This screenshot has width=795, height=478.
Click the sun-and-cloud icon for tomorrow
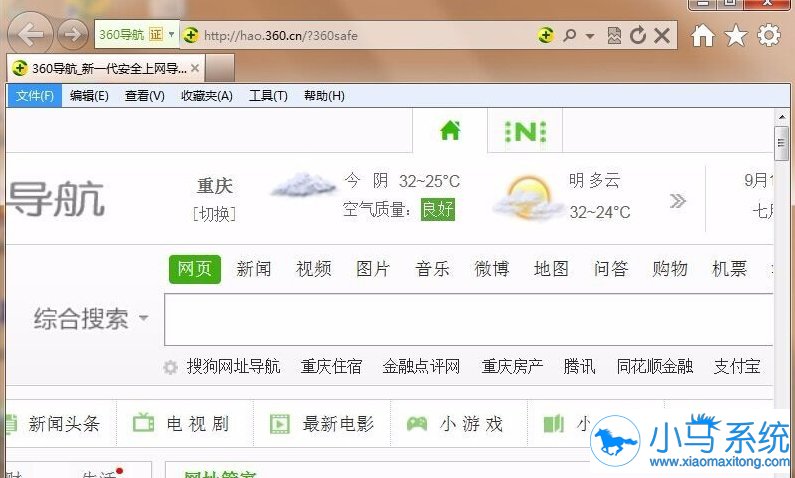527,198
